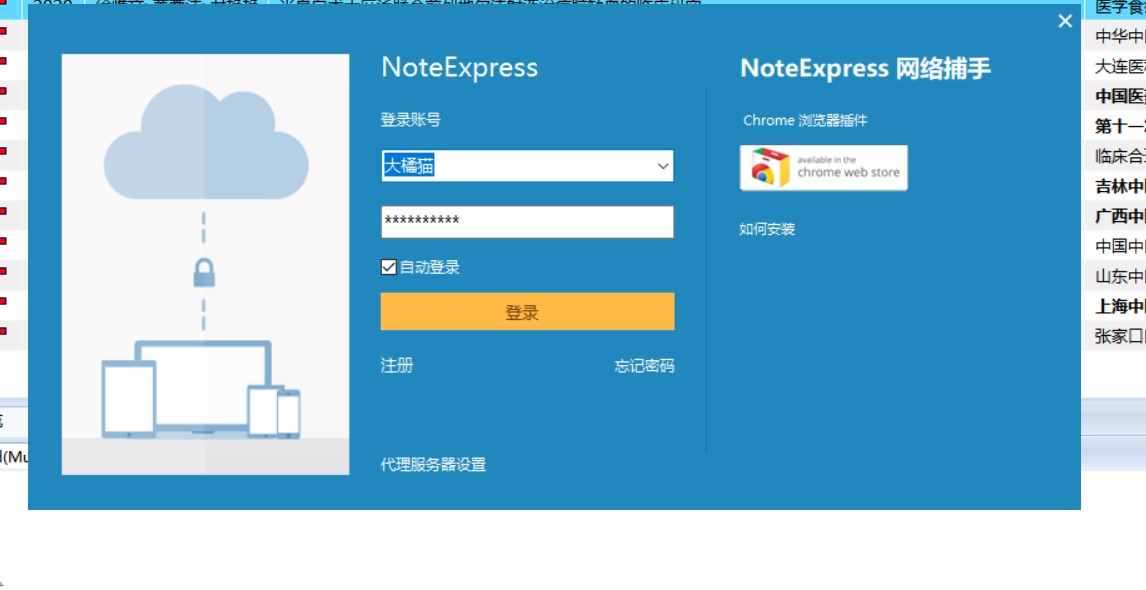Expand the account name dropdown arrow
The width and height of the screenshot is (1146, 590).
coord(662,167)
